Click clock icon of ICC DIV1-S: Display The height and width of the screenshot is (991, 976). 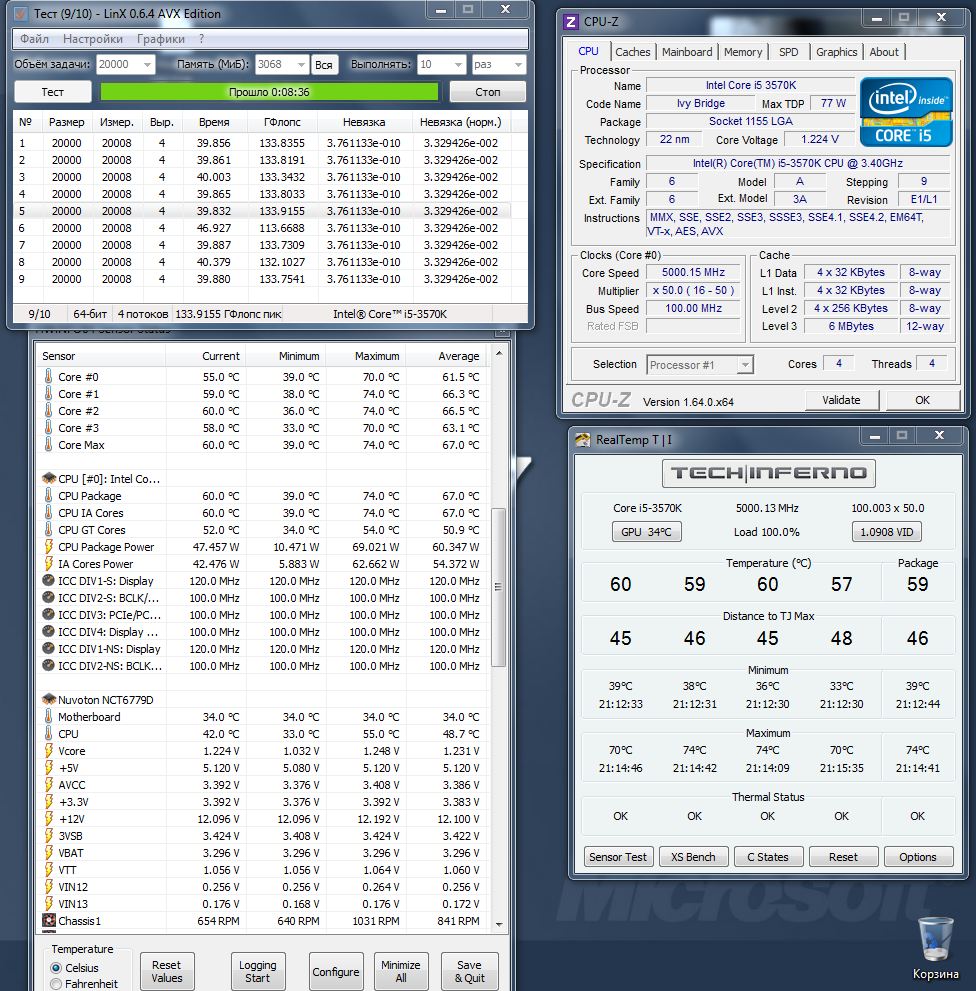pyautogui.click(x=48, y=580)
